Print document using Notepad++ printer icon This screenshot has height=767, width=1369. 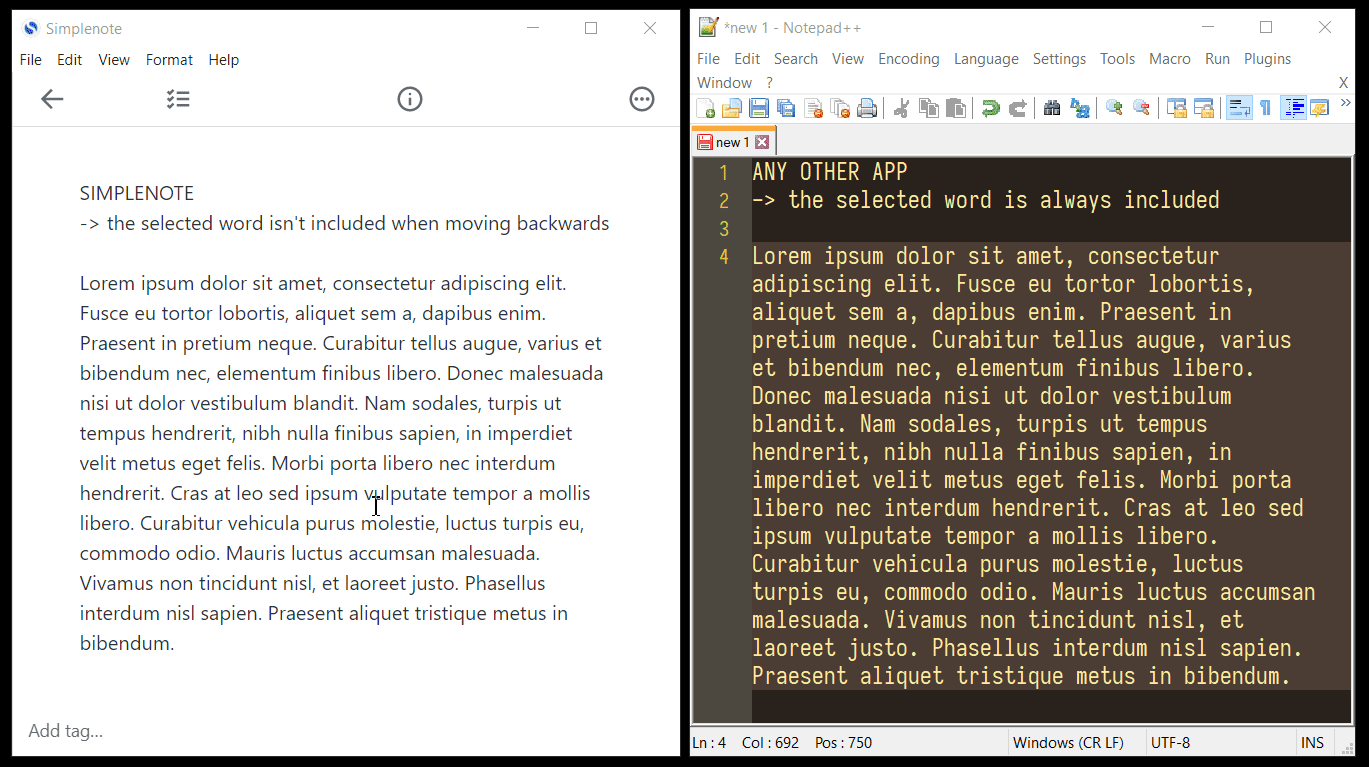(x=867, y=108)
